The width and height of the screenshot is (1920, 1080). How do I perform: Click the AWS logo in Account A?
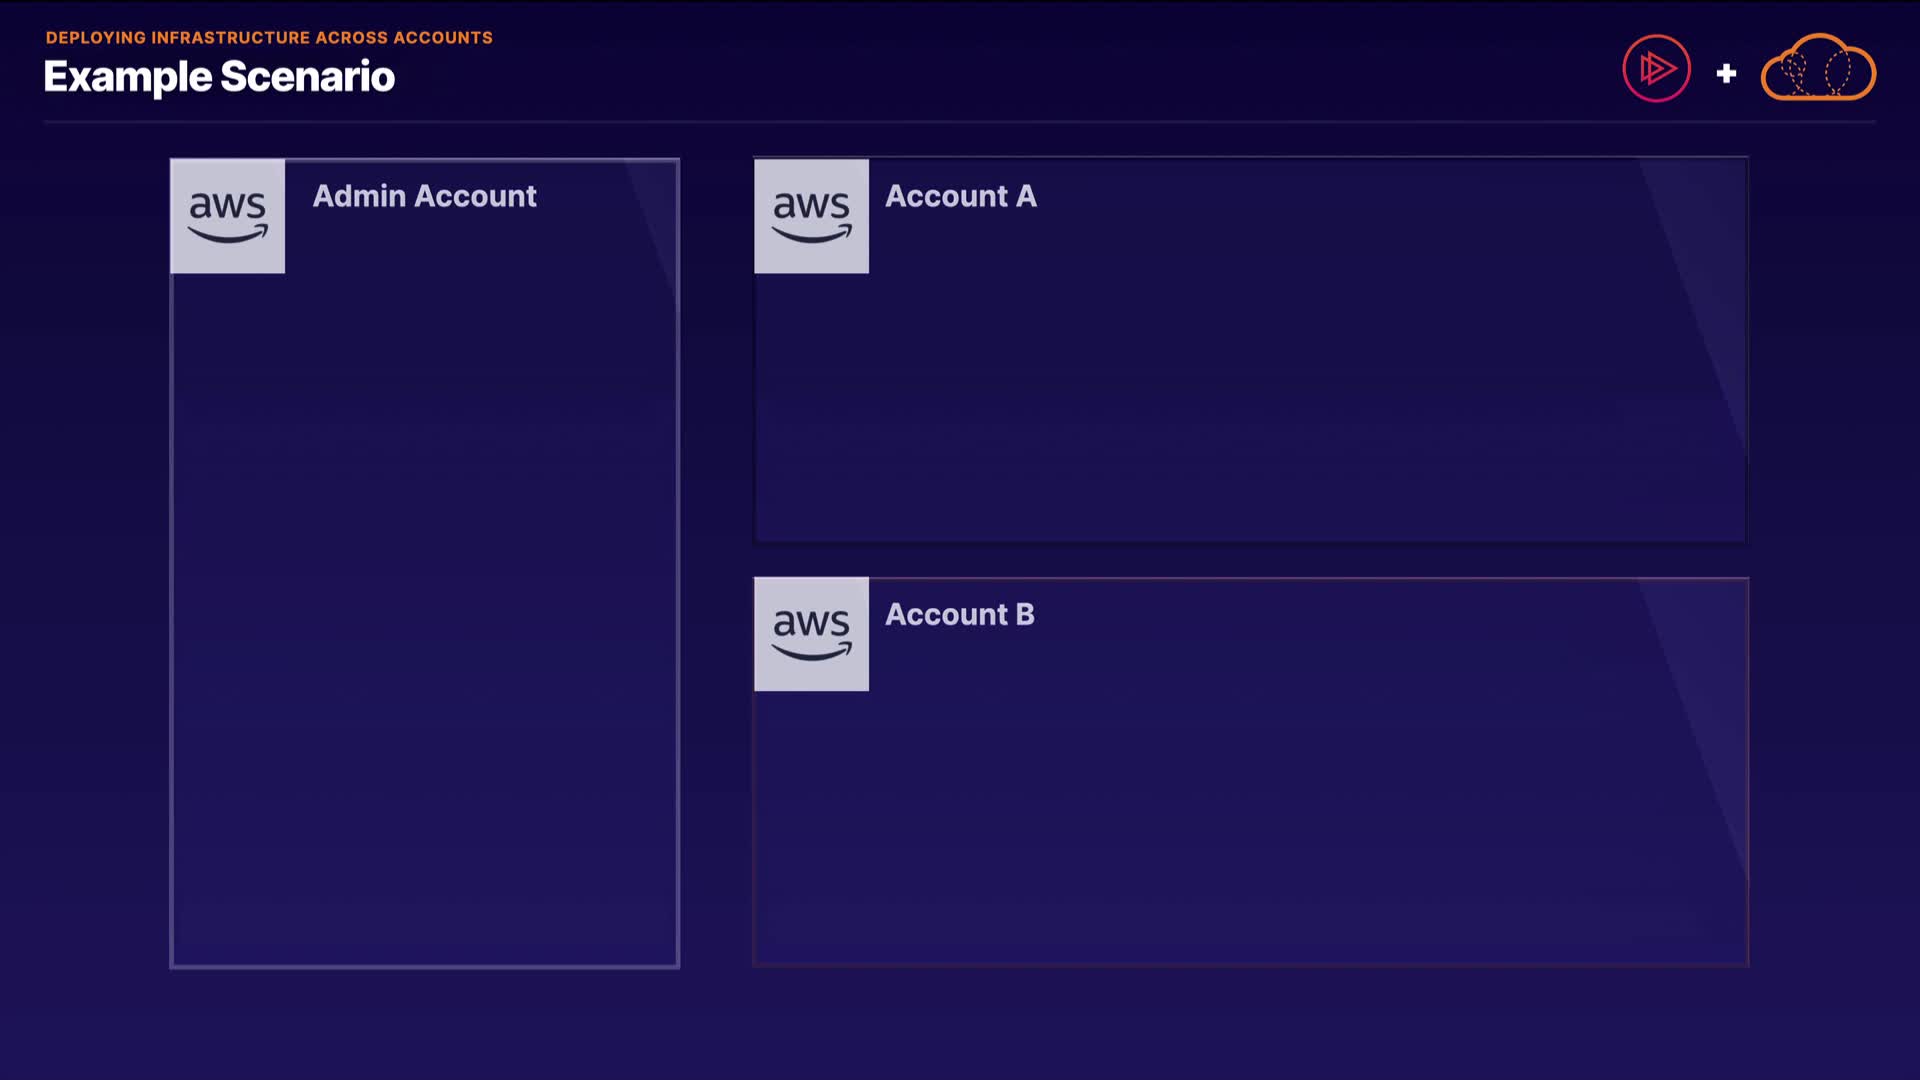pyautogui.click(x=811, y=215)
